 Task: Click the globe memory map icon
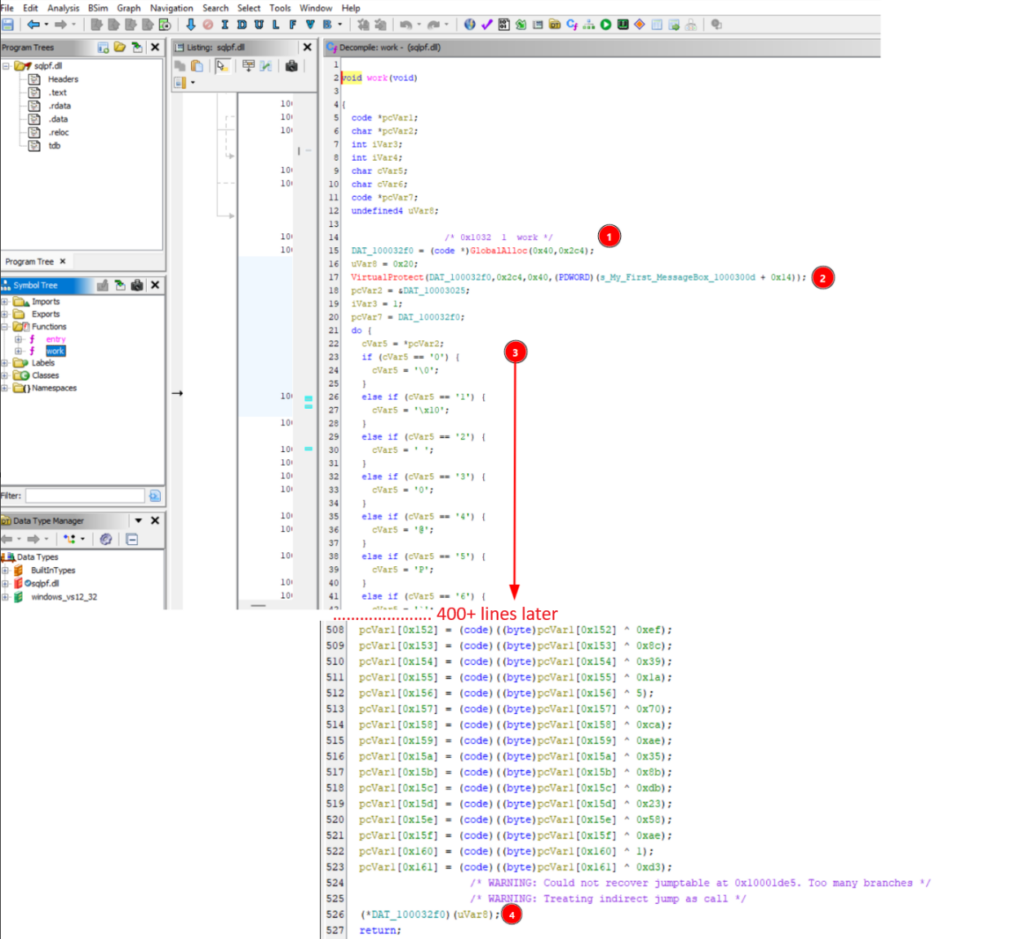point(470,25)
